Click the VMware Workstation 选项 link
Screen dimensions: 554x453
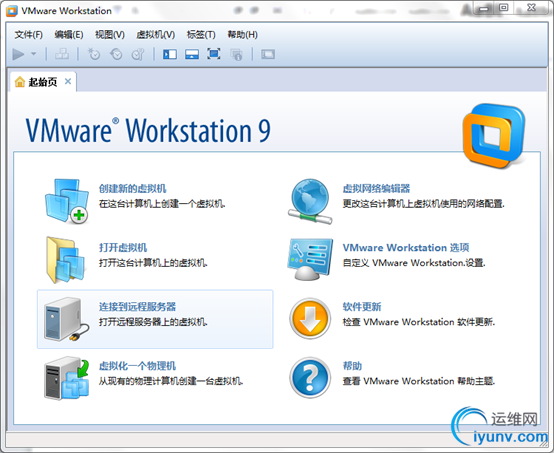pos(406,247)
